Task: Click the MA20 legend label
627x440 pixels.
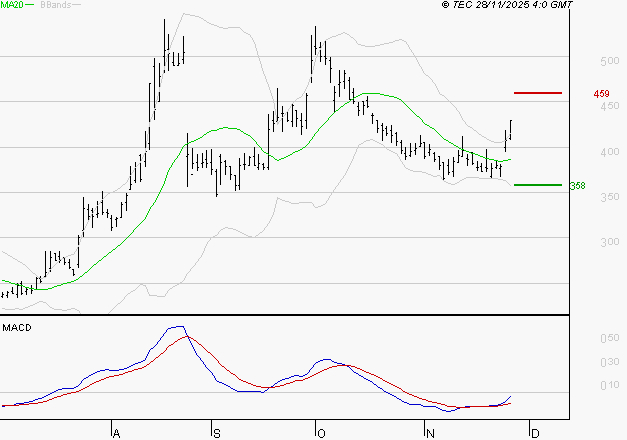Action: point(12,5)
